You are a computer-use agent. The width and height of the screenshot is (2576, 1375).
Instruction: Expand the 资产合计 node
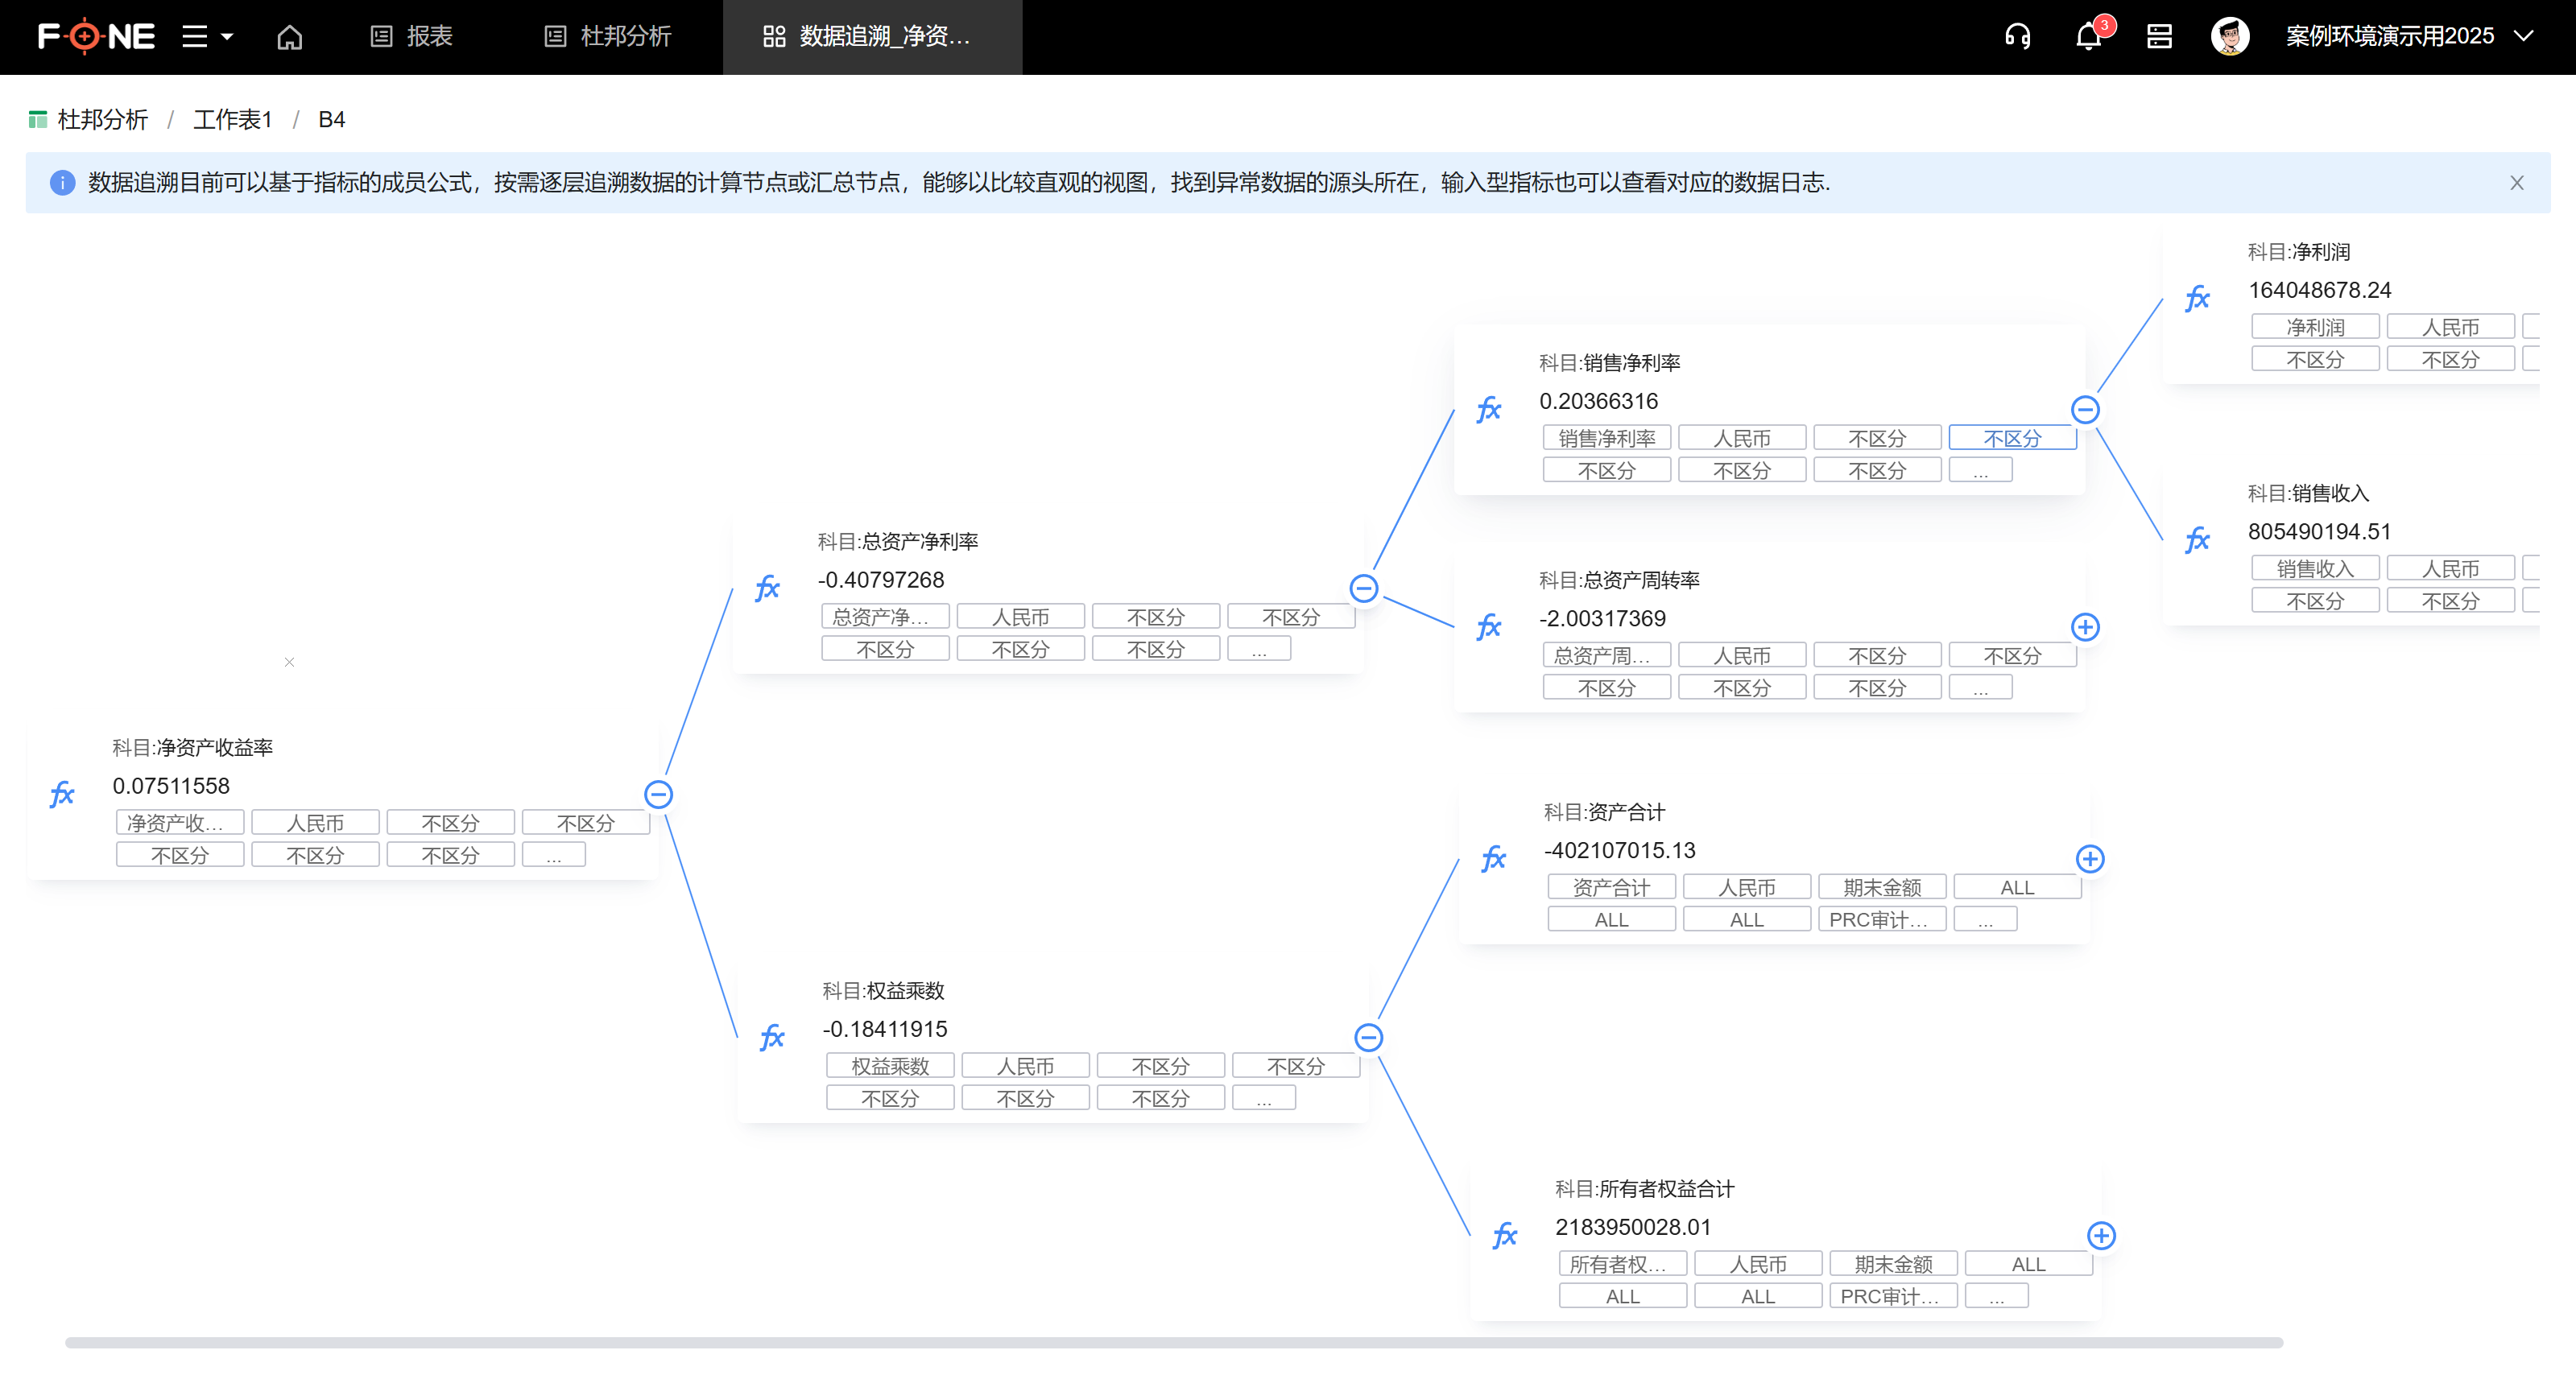[x=2090, y=859]
